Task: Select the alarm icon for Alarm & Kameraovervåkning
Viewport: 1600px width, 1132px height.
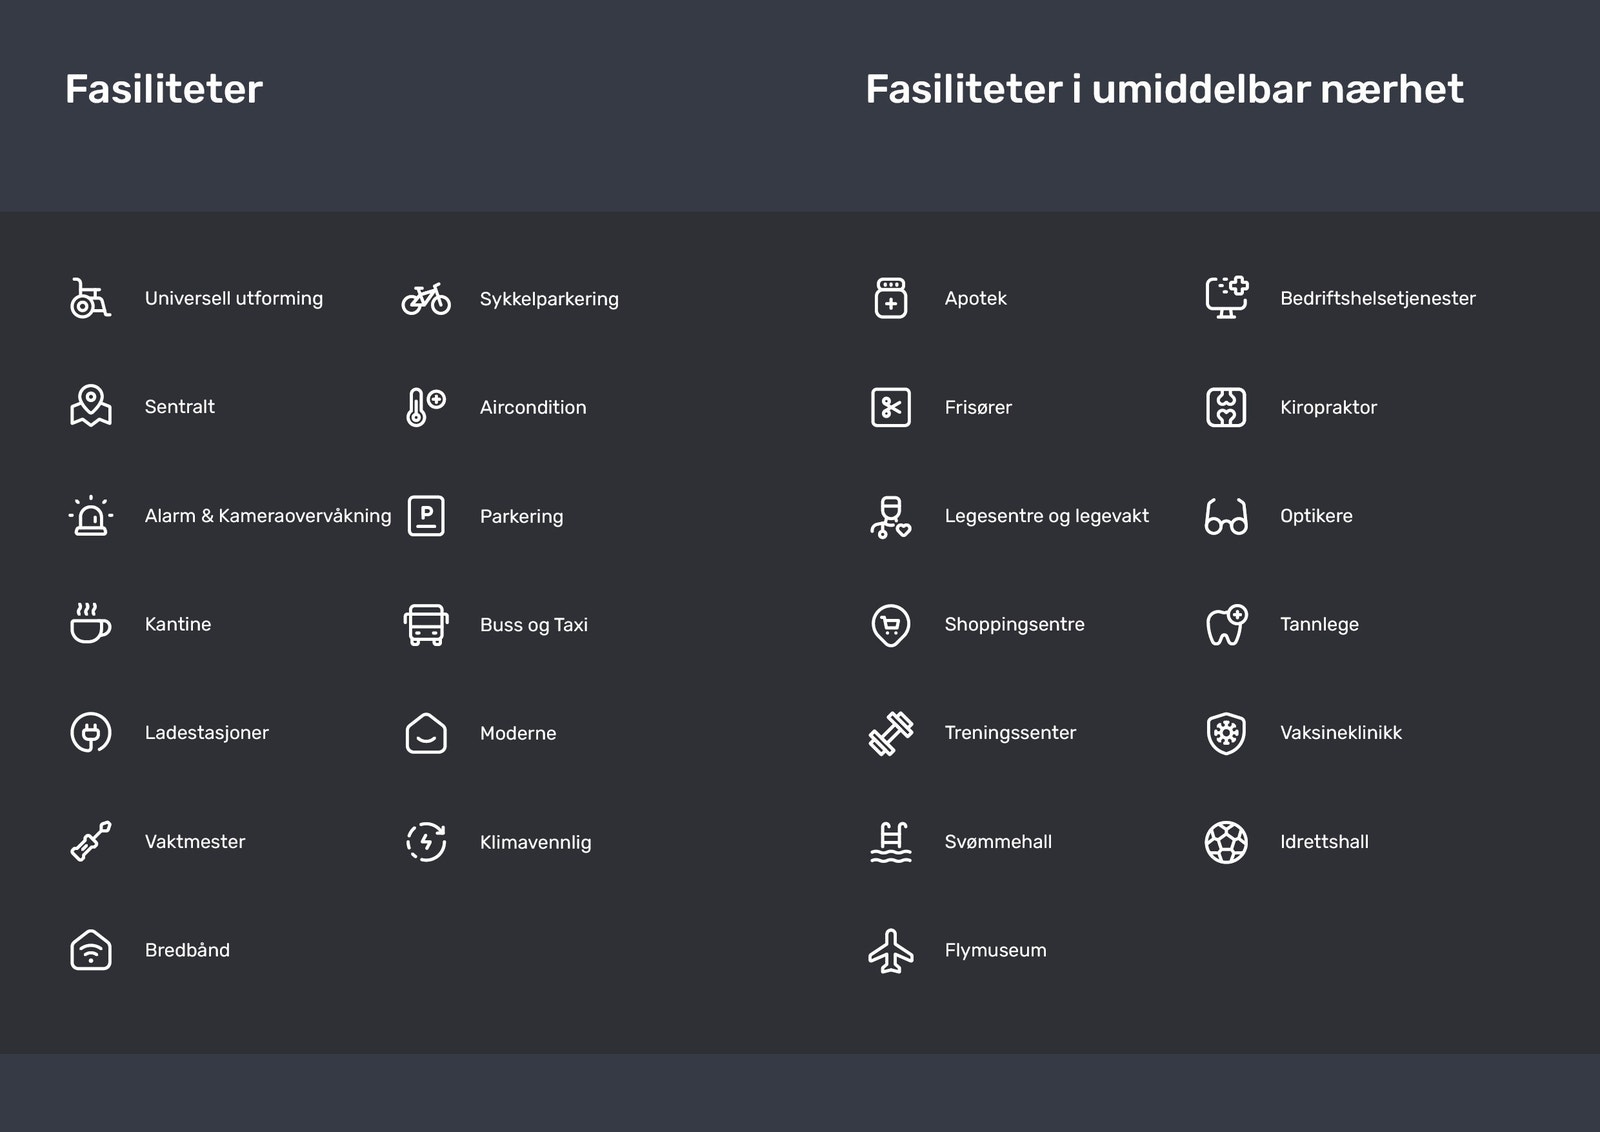Action: tap(88, 515)
